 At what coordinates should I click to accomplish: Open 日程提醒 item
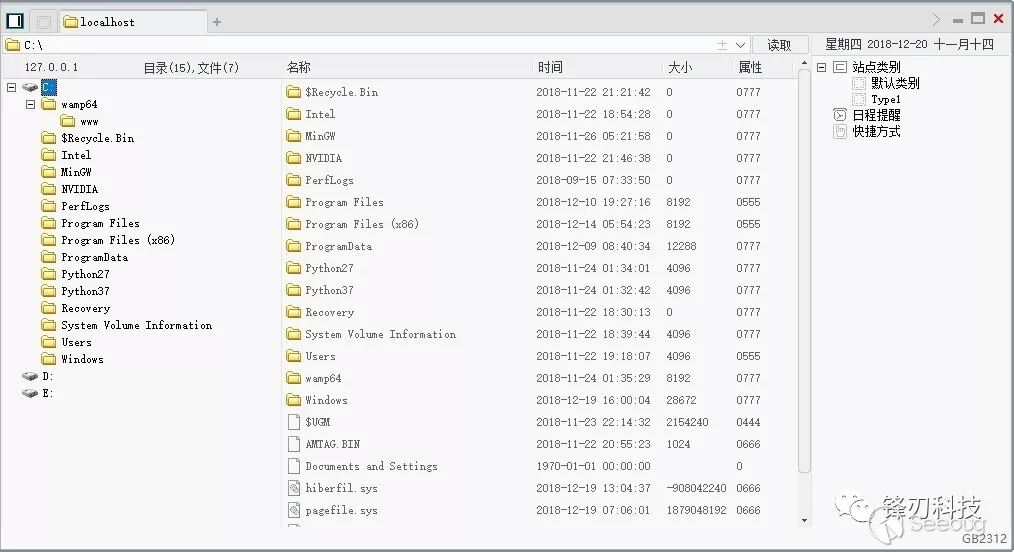point(876,115)
